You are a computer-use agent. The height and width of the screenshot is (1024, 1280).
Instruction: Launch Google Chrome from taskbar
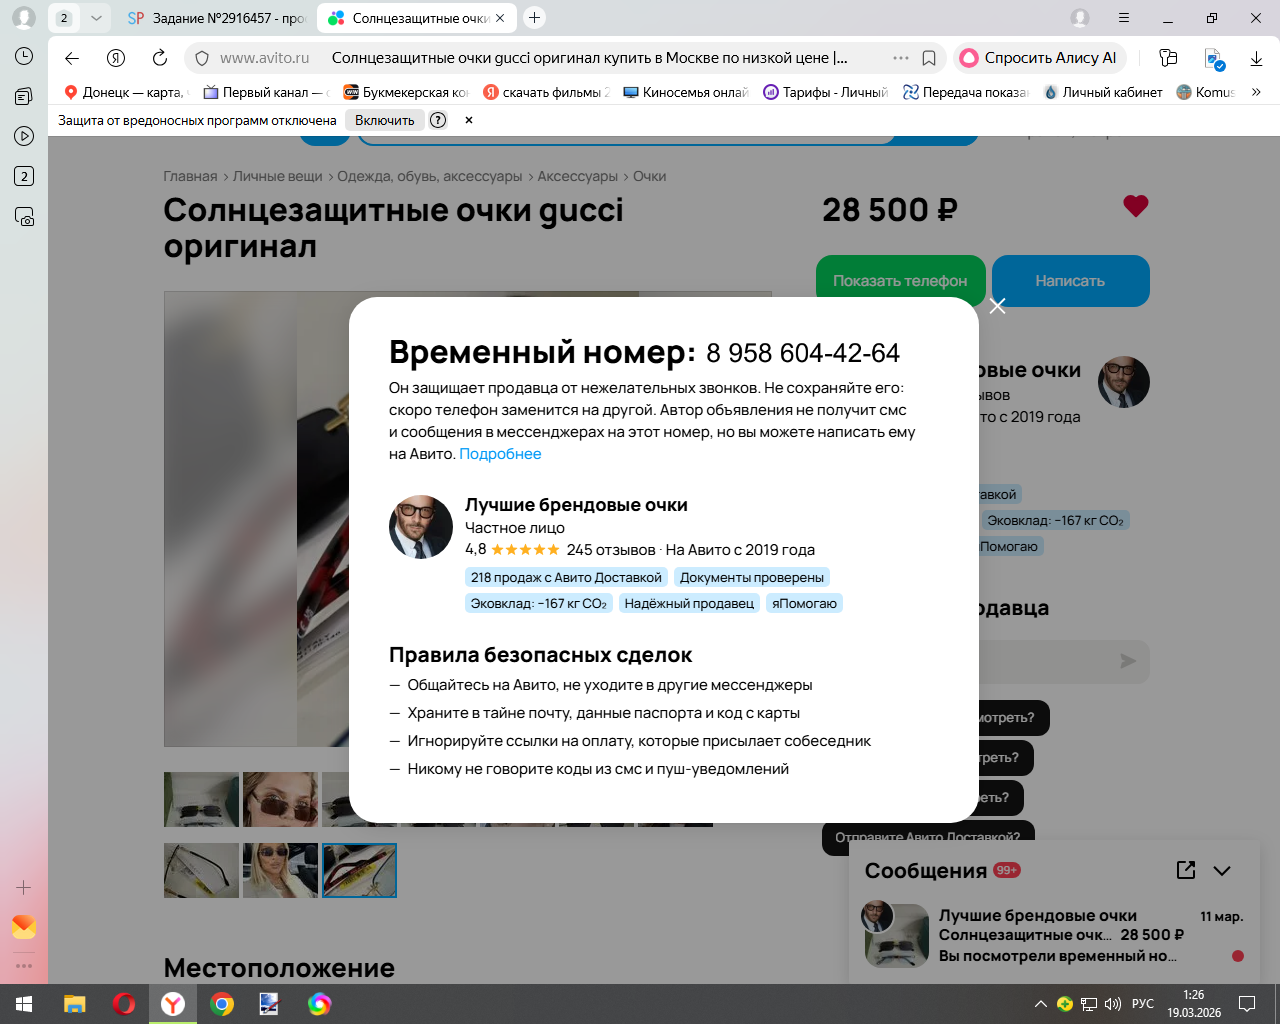pyautogui.click(x=222, y=1004)
